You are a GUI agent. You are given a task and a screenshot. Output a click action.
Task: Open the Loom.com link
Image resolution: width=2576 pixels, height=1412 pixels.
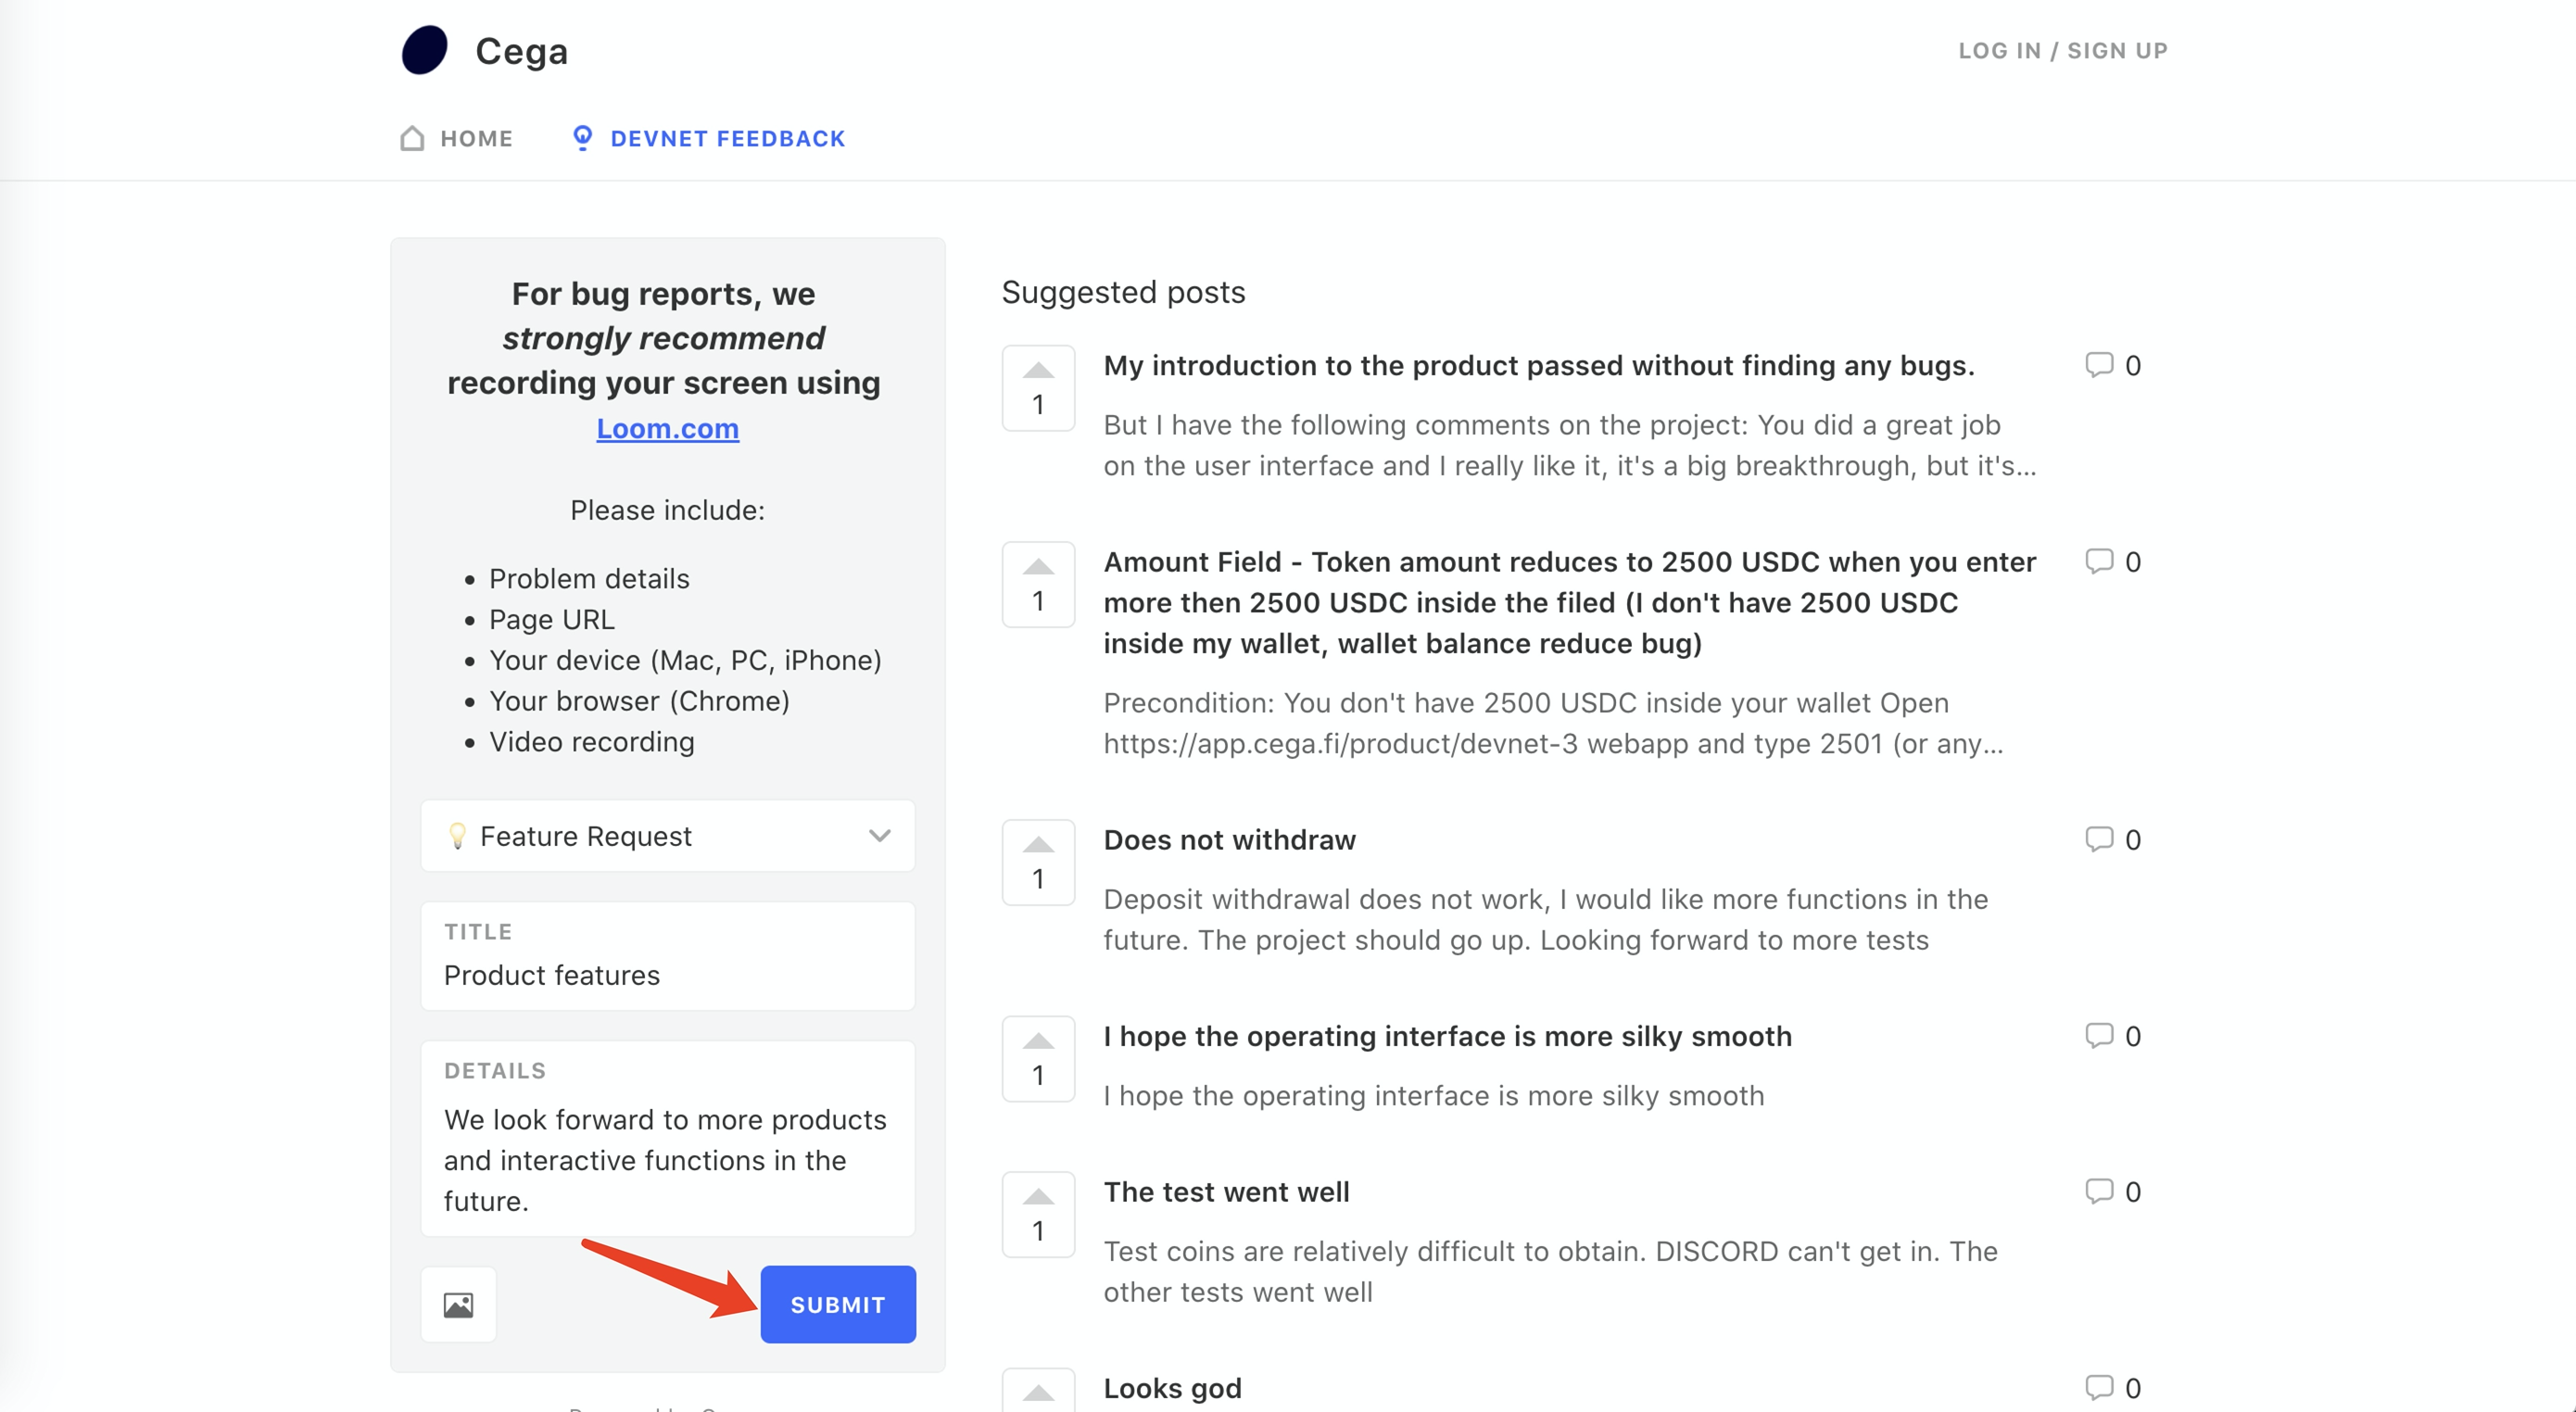point(667,428)
